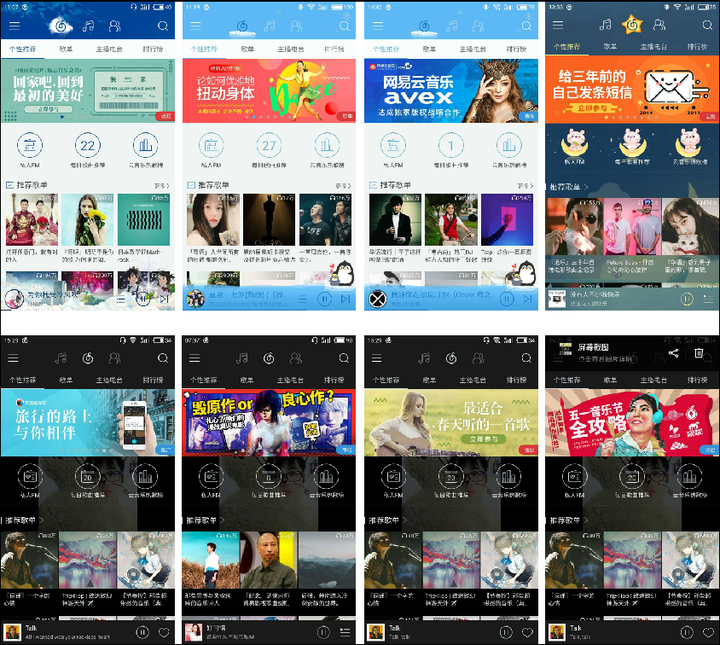Open the 五一音乐节全攻略 banner
720x645 pixels.
632,423
